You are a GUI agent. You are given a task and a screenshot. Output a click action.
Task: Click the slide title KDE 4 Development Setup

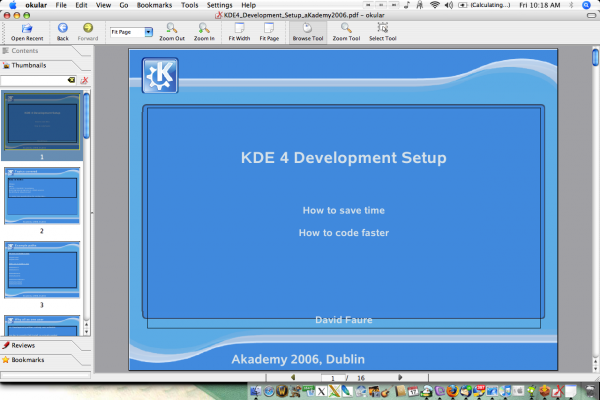344,158
